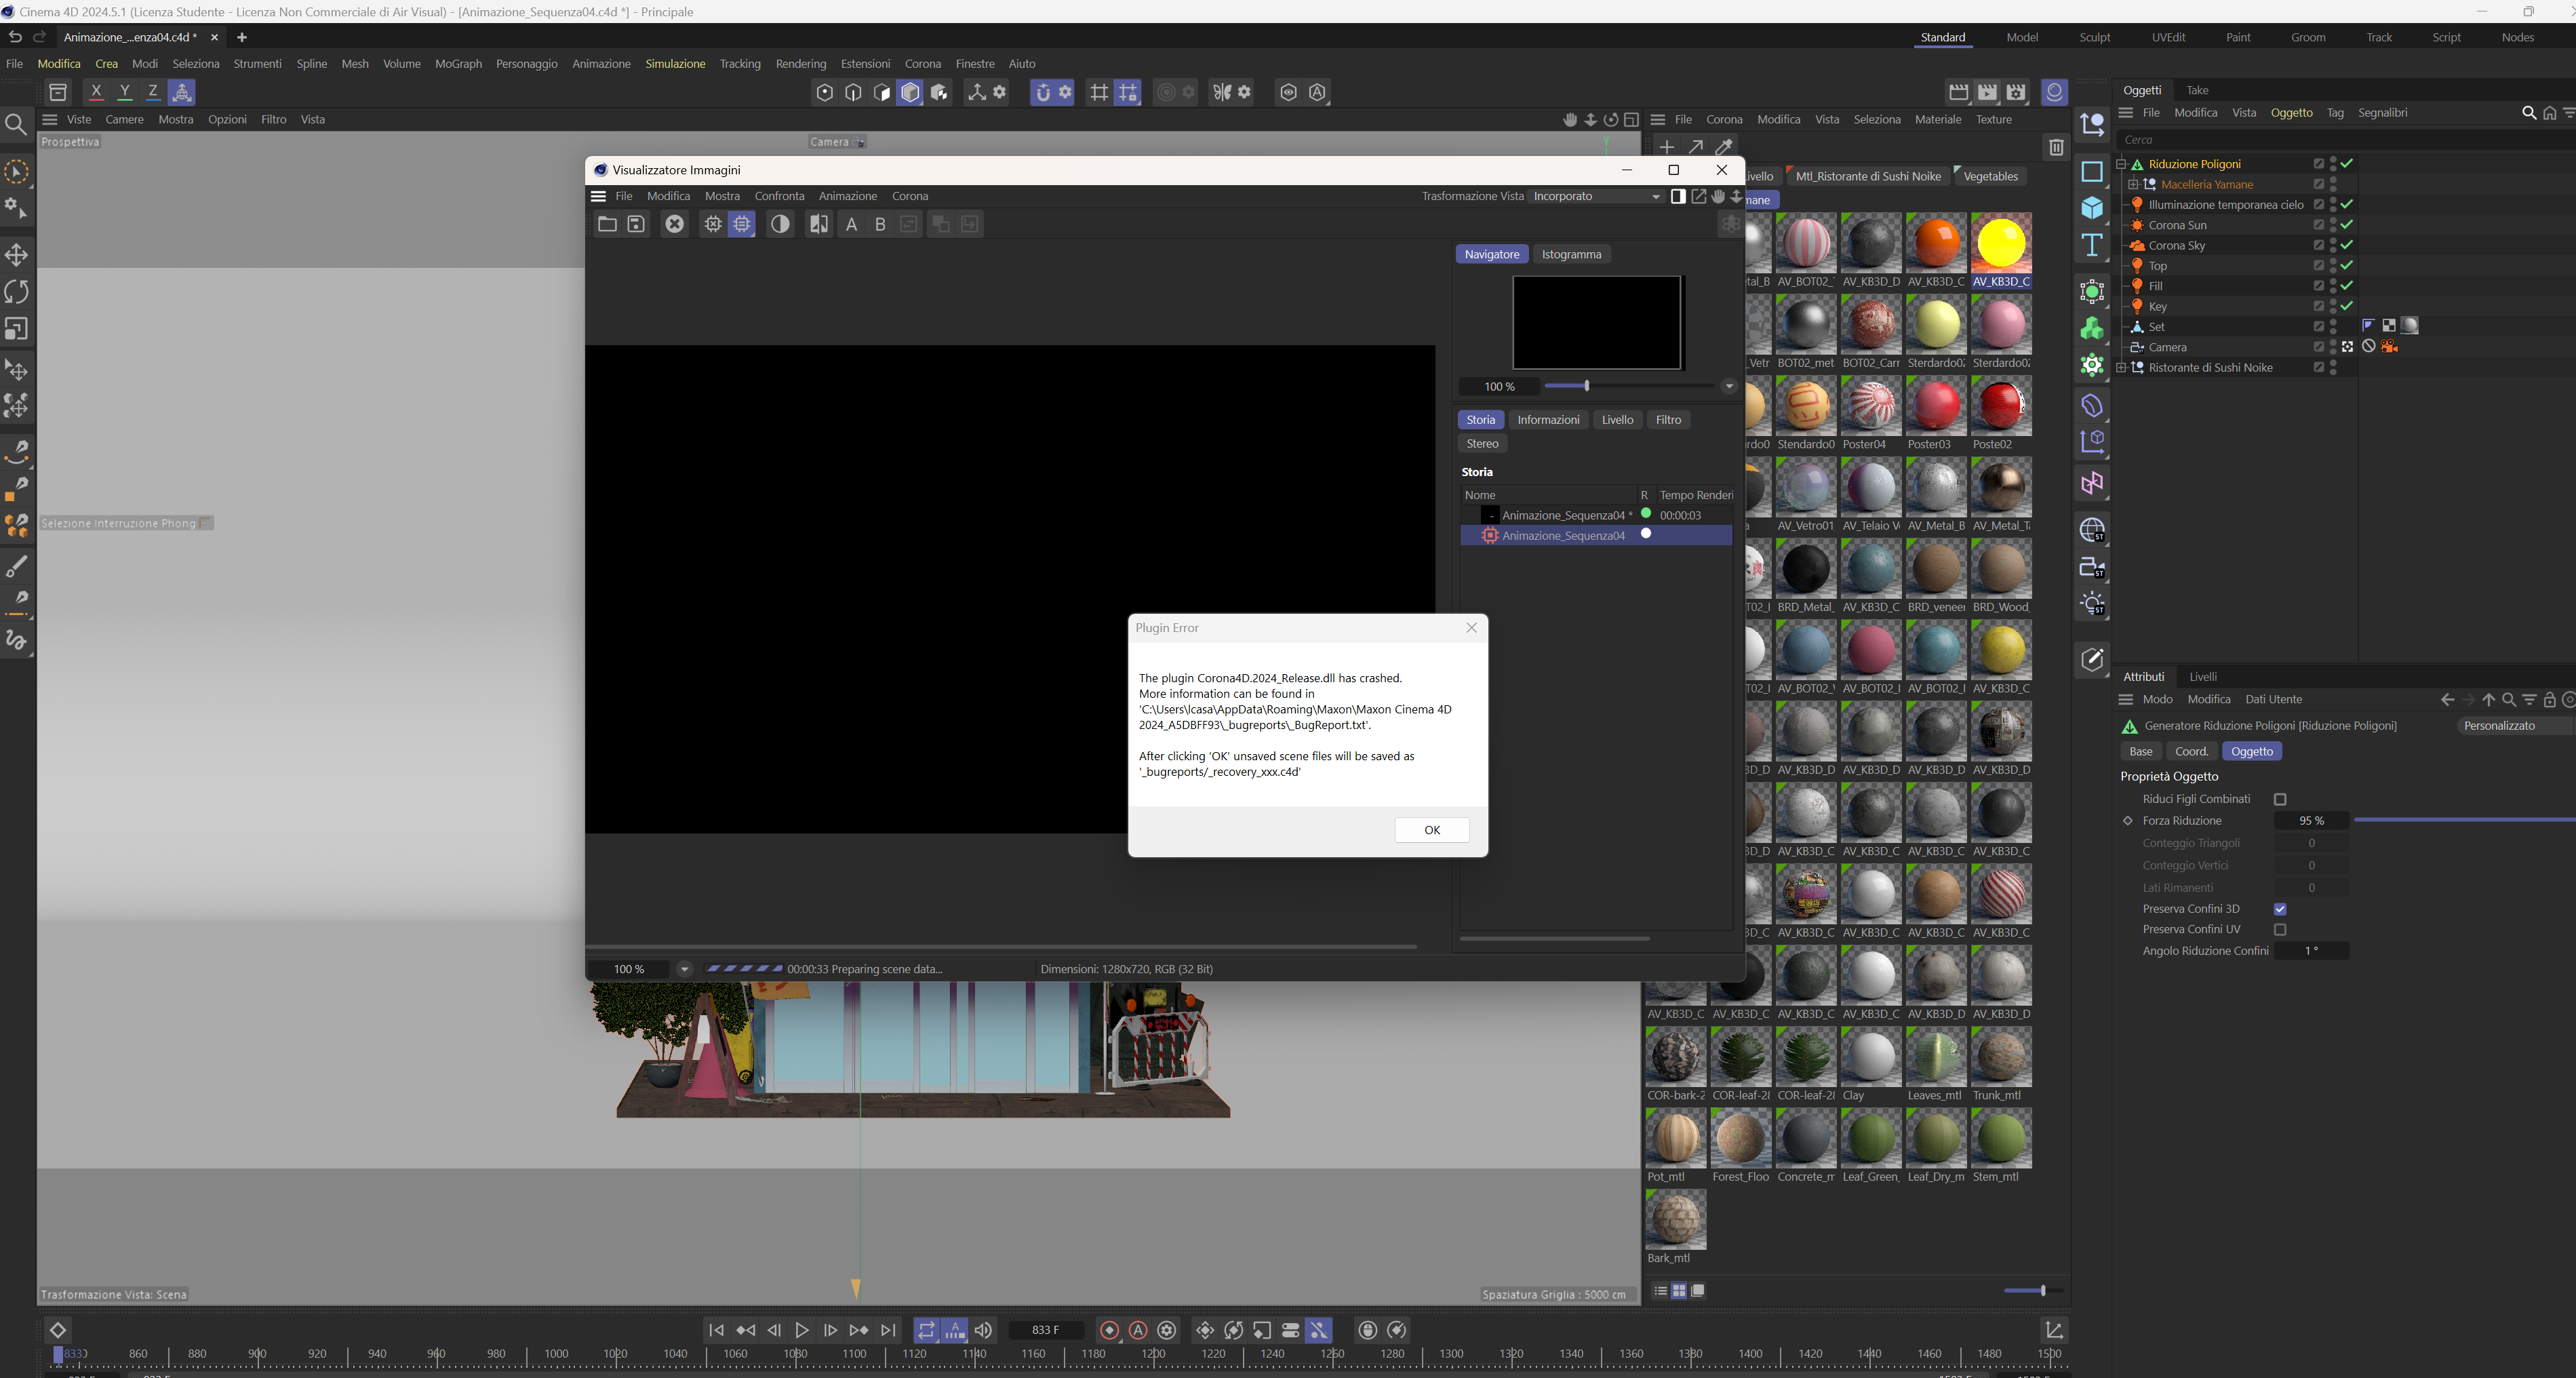This screenshot has width=2576, height=1378.
Task: Adjust the Navigatore zoom slider
Action: coord(1586,386)
